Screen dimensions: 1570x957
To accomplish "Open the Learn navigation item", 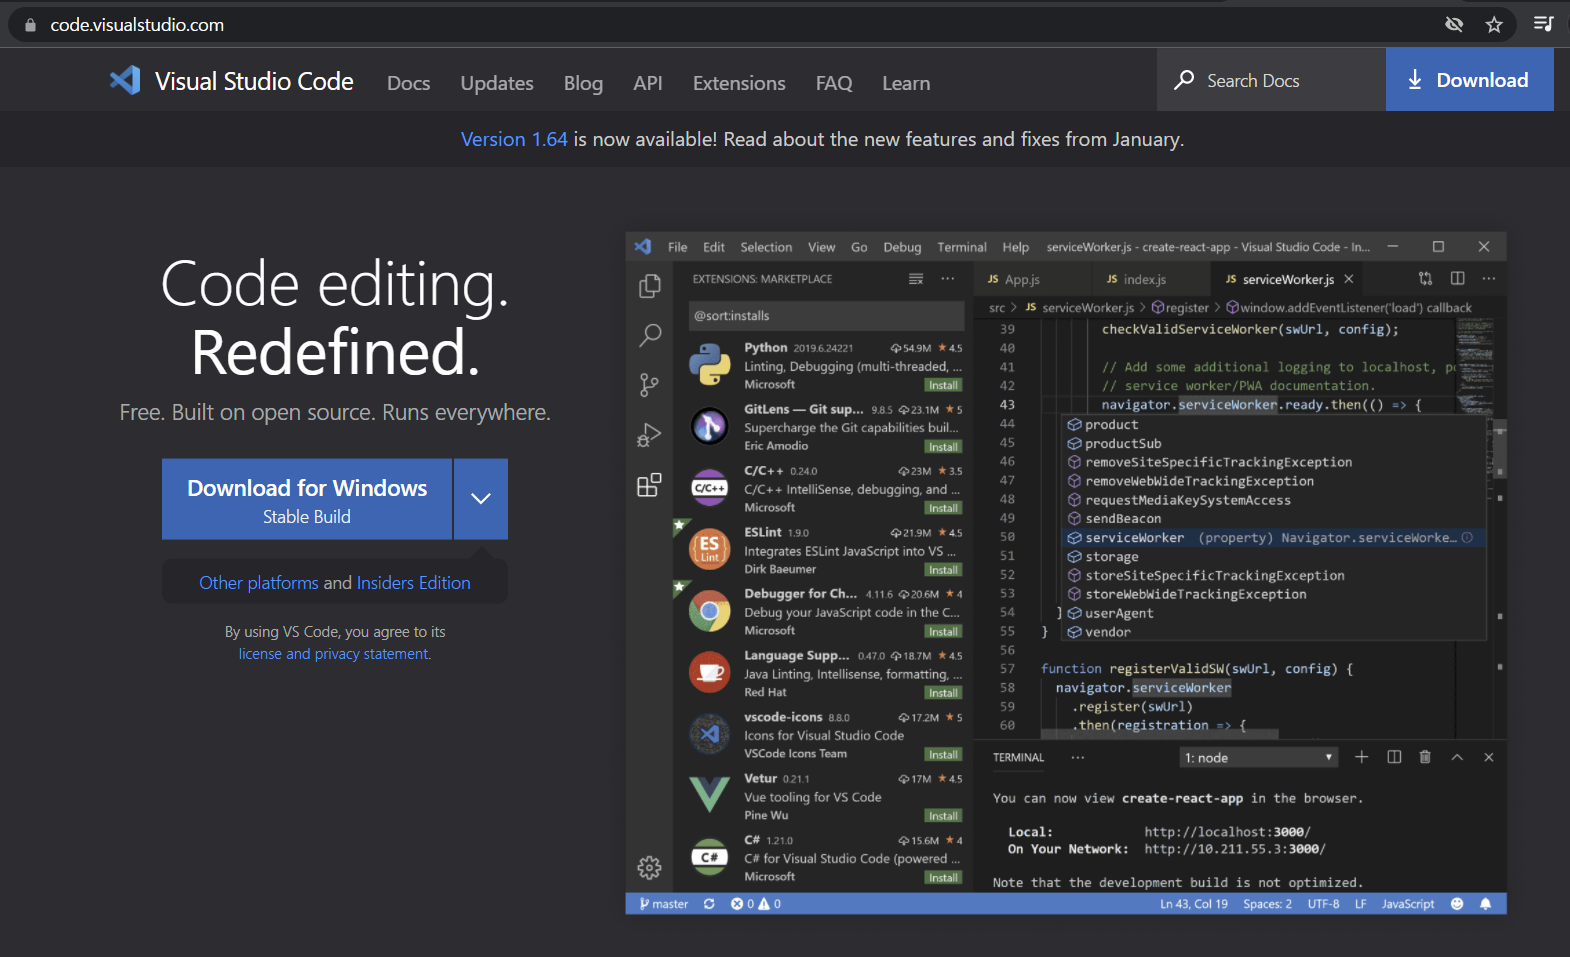I will (x=906, y=83).
